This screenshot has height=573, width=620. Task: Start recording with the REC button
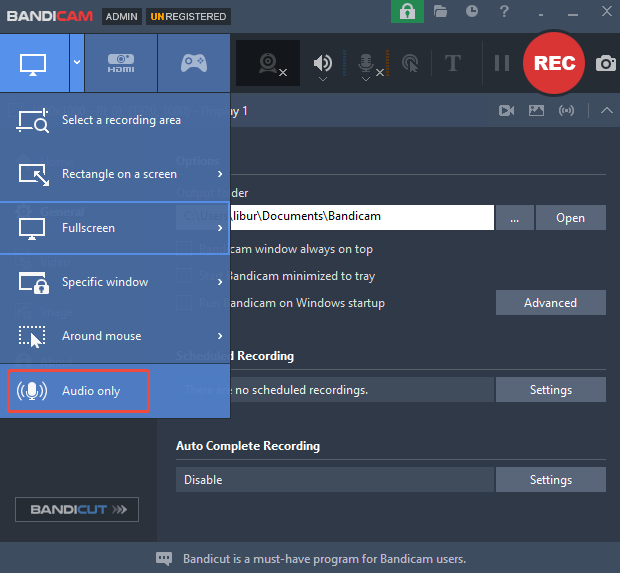(x=554, y=63)
